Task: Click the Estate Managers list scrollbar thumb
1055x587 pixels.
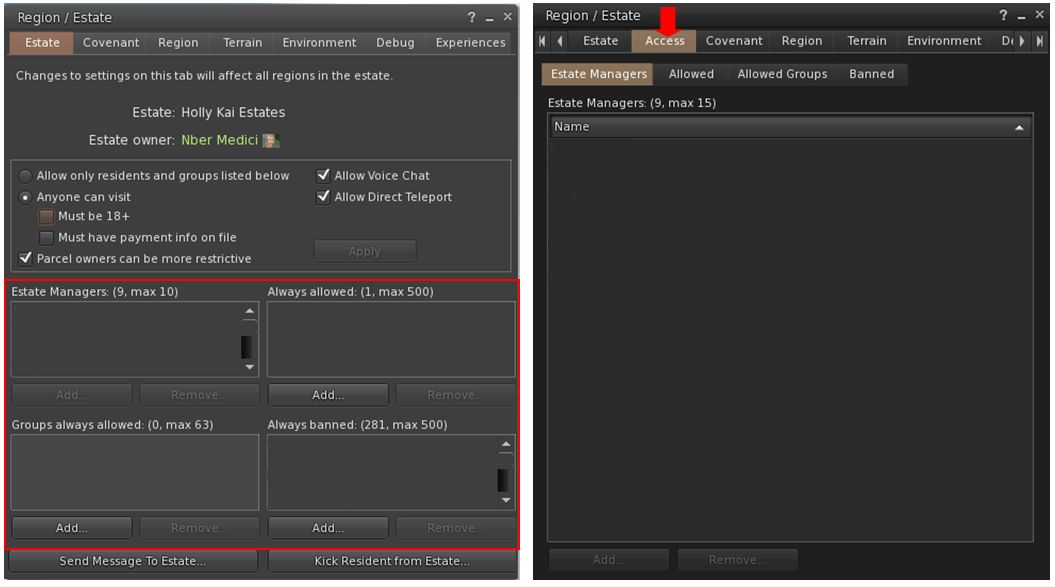Action: tap(247, 346)
